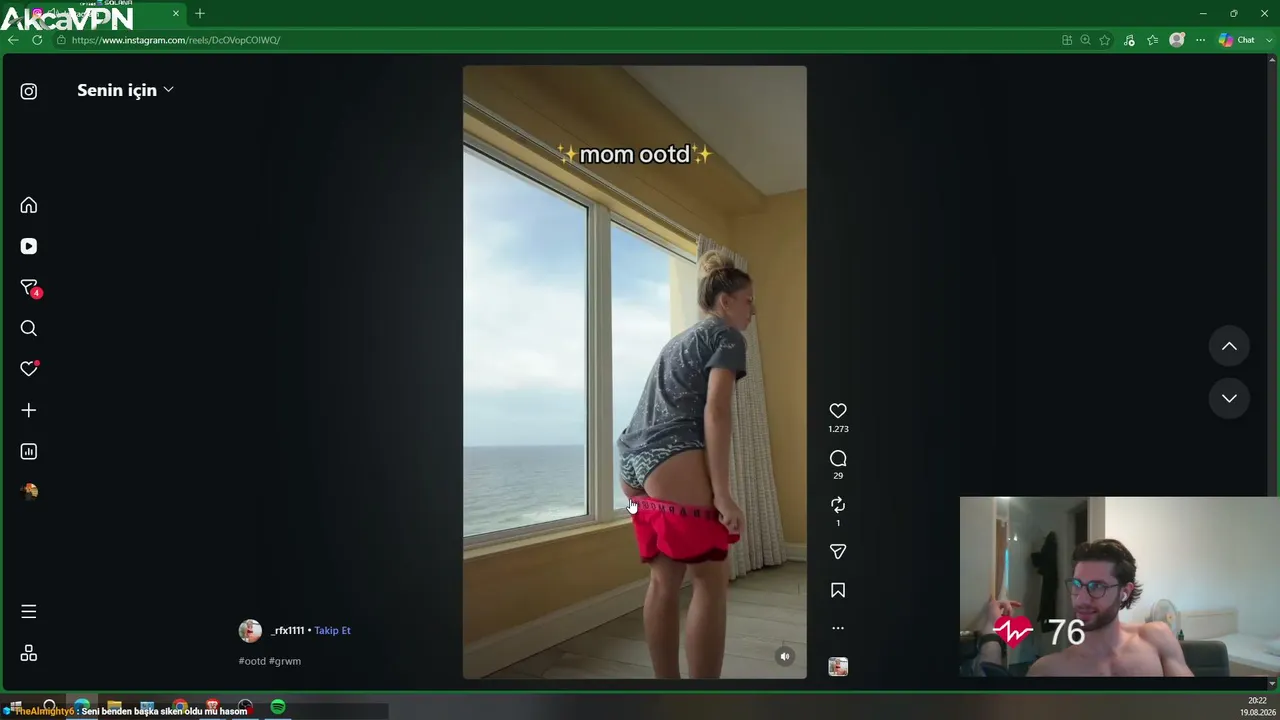Screen dimensions: 1280x720
Task: Open the Brave browser from the taskbar
Action: (212, 707)
